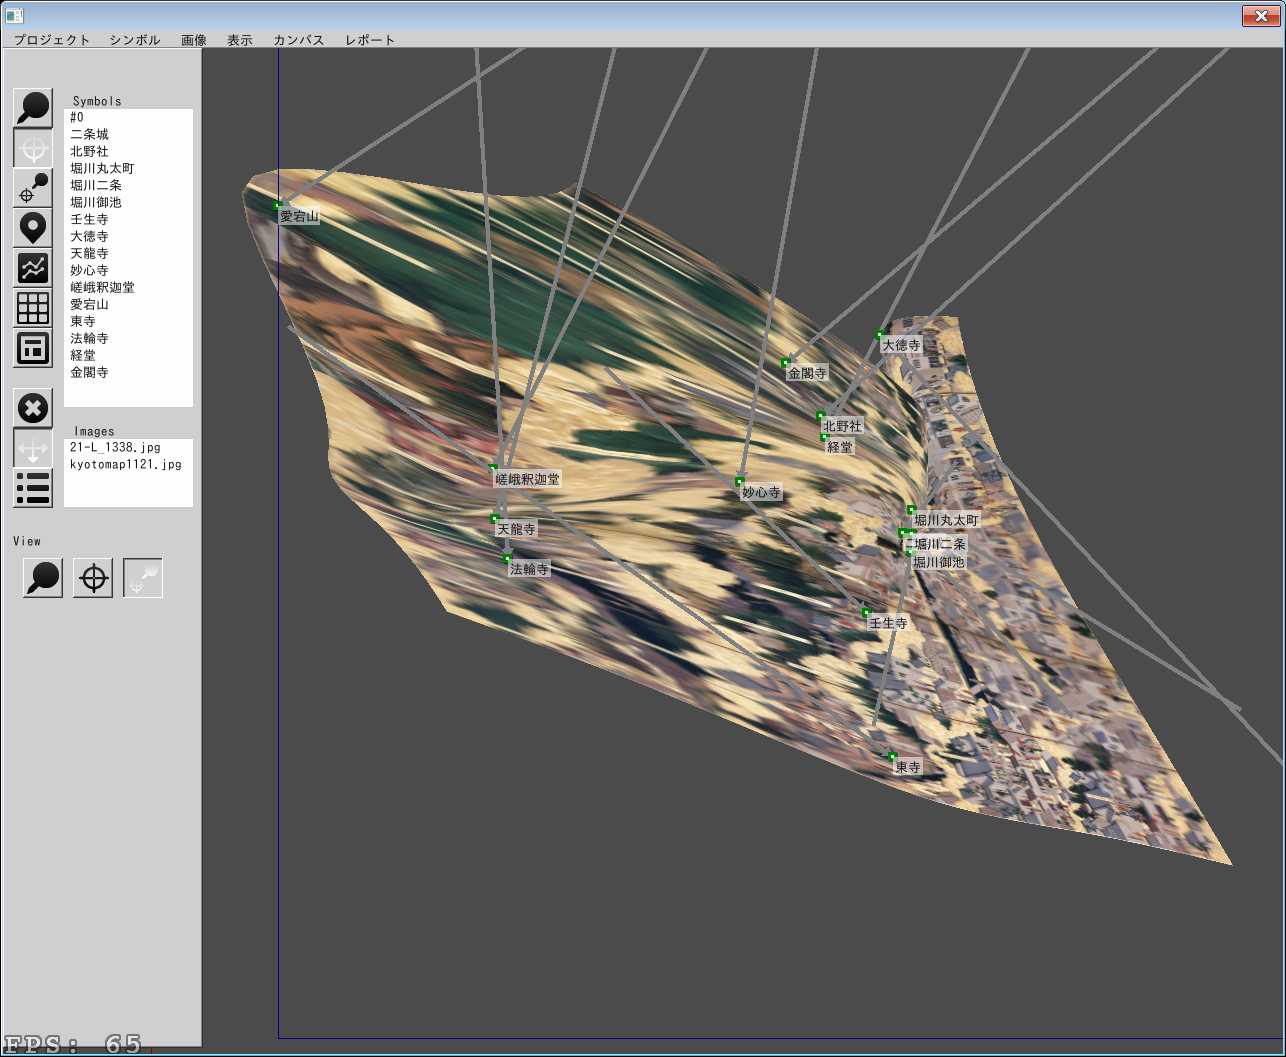The height and width of the screenshot is (1057, 1286).
Task: Select 金閣寺 in the Symbols list
Action: coord(128,372)
